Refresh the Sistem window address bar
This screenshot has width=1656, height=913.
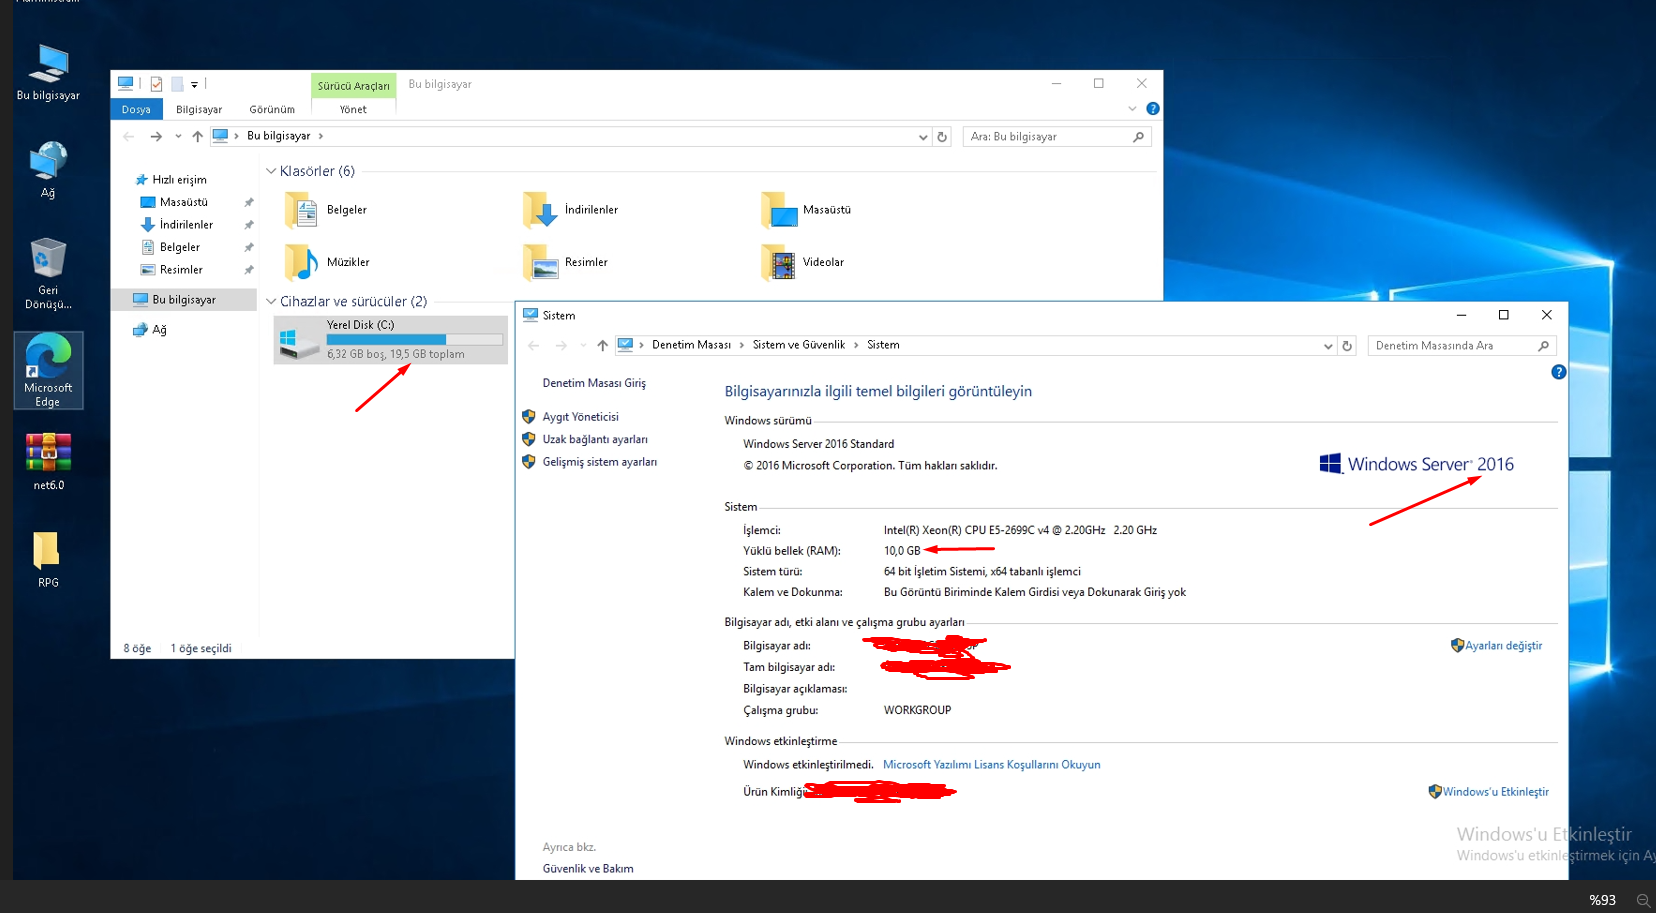(1347, 346)
